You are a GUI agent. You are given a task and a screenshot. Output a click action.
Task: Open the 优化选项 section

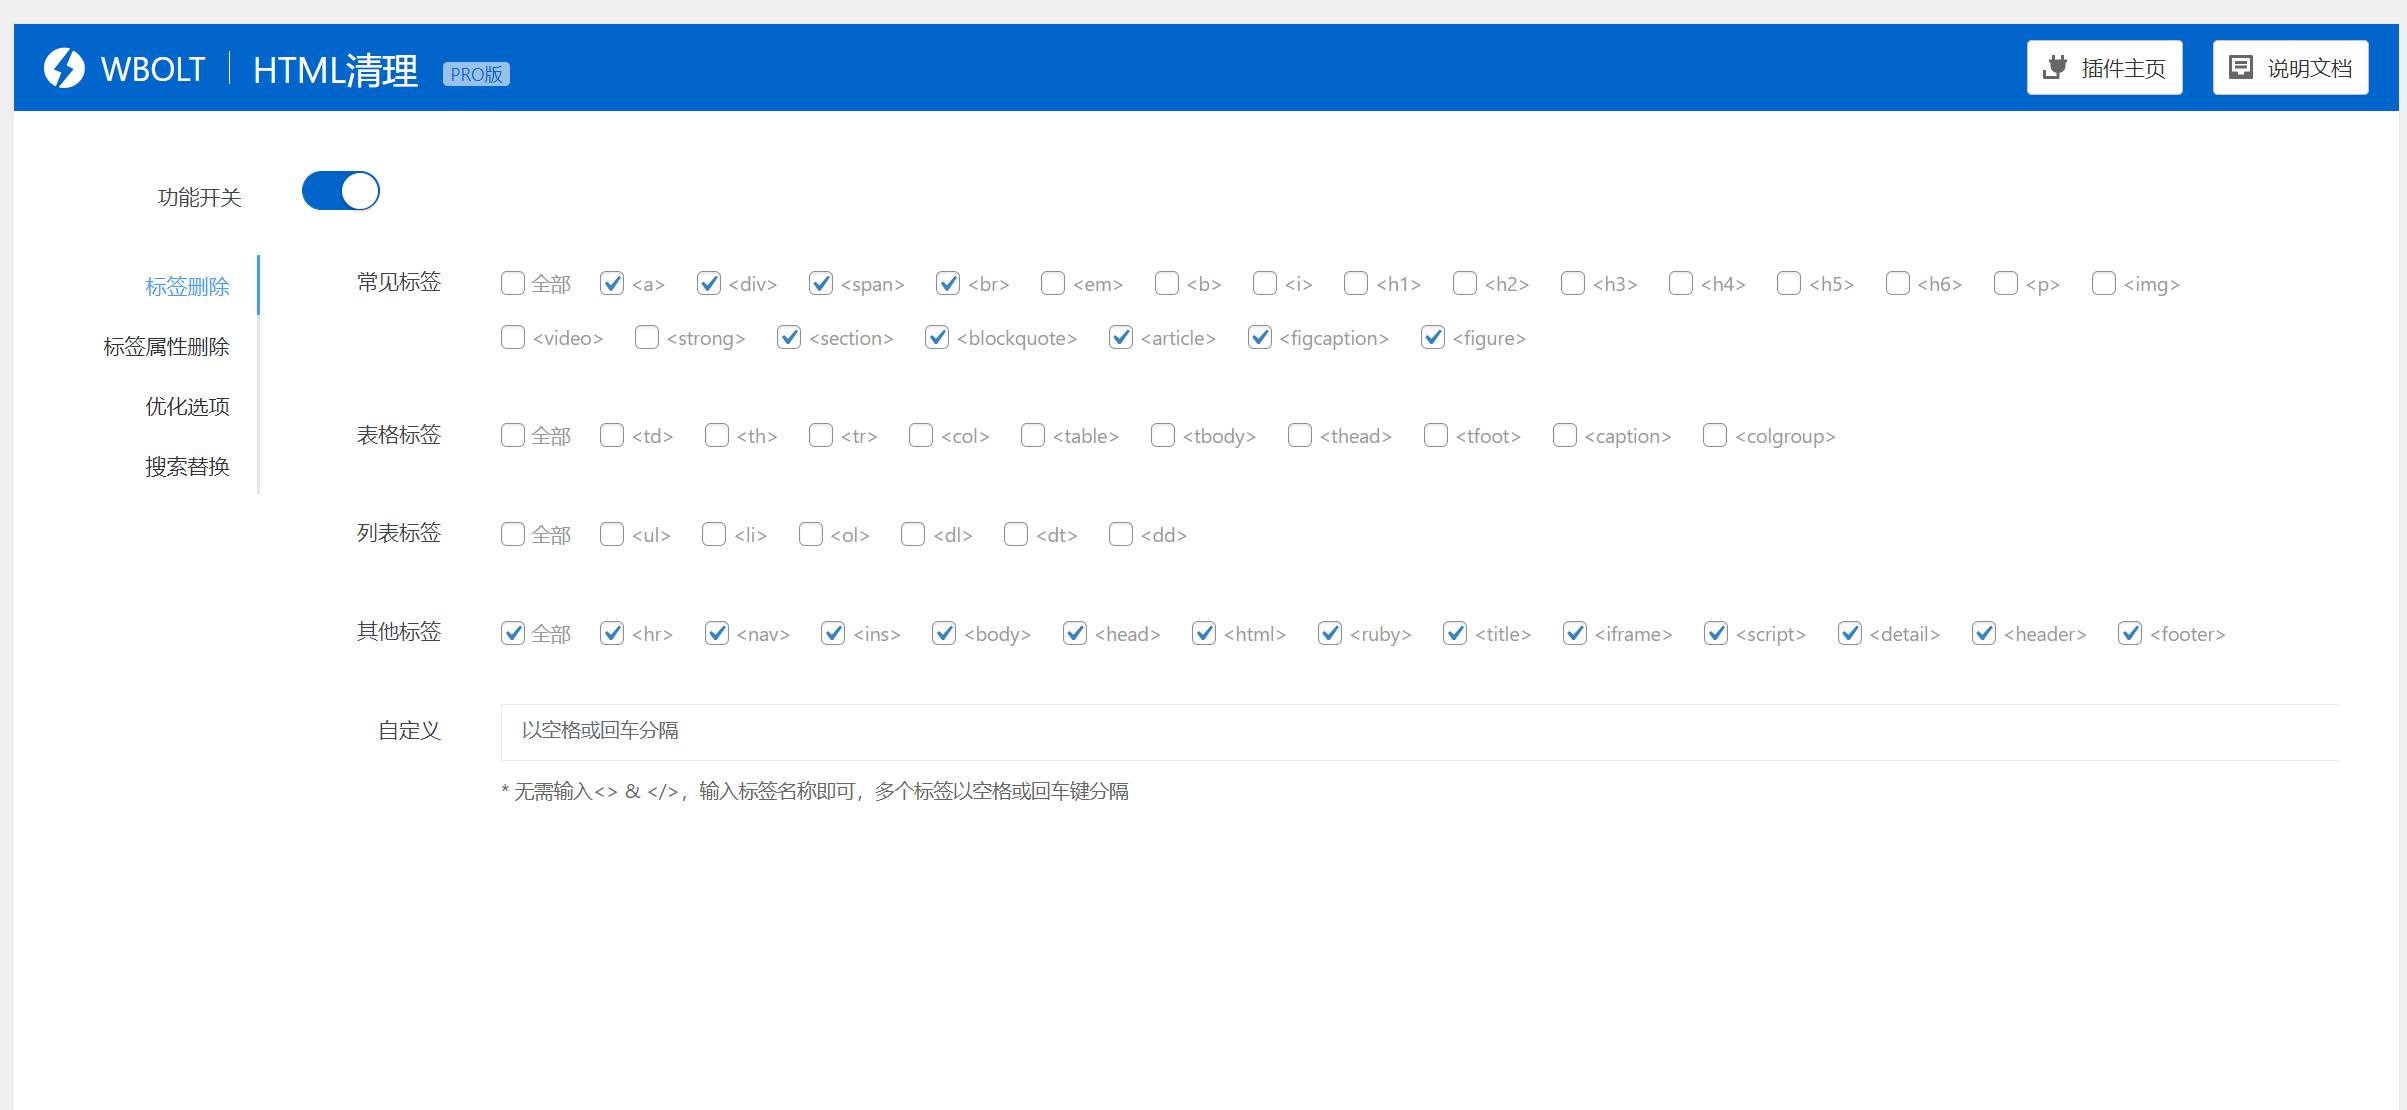[x=188, y=407]
